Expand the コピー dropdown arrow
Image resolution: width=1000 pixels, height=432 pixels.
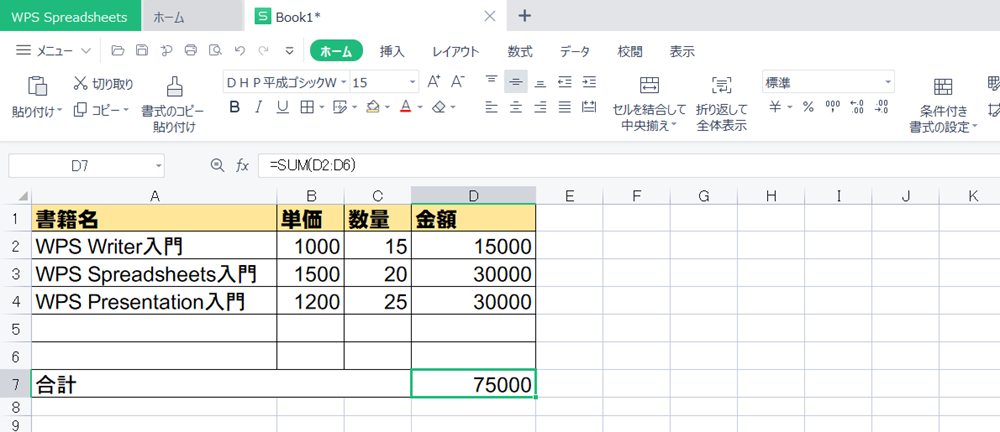click(126, 110)
